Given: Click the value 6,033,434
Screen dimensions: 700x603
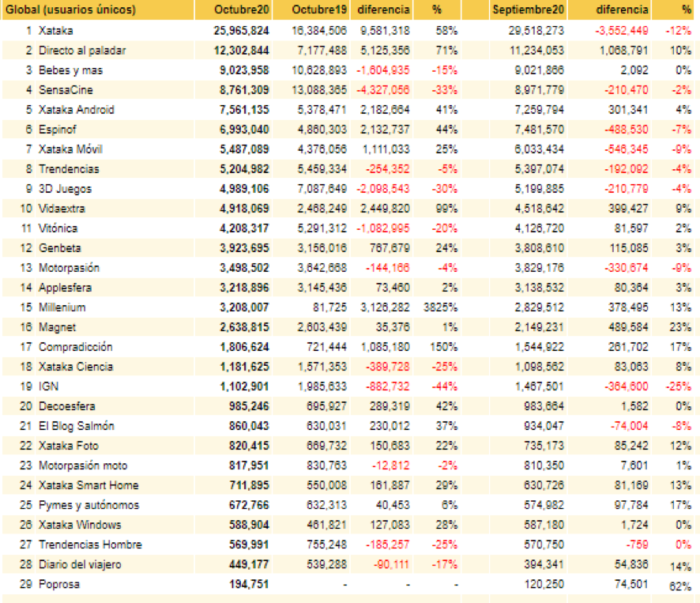Looking at the screenshot, I should [x=539, y=149].
